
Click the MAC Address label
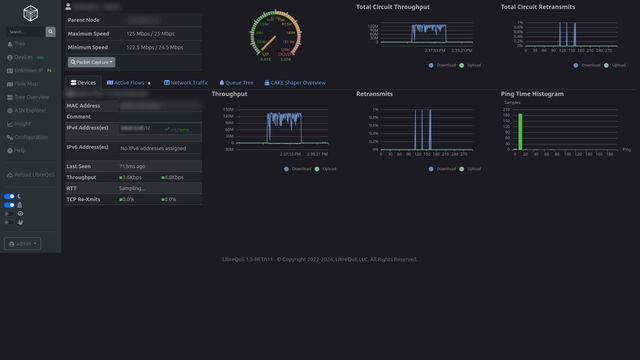[x=83, y=106]
